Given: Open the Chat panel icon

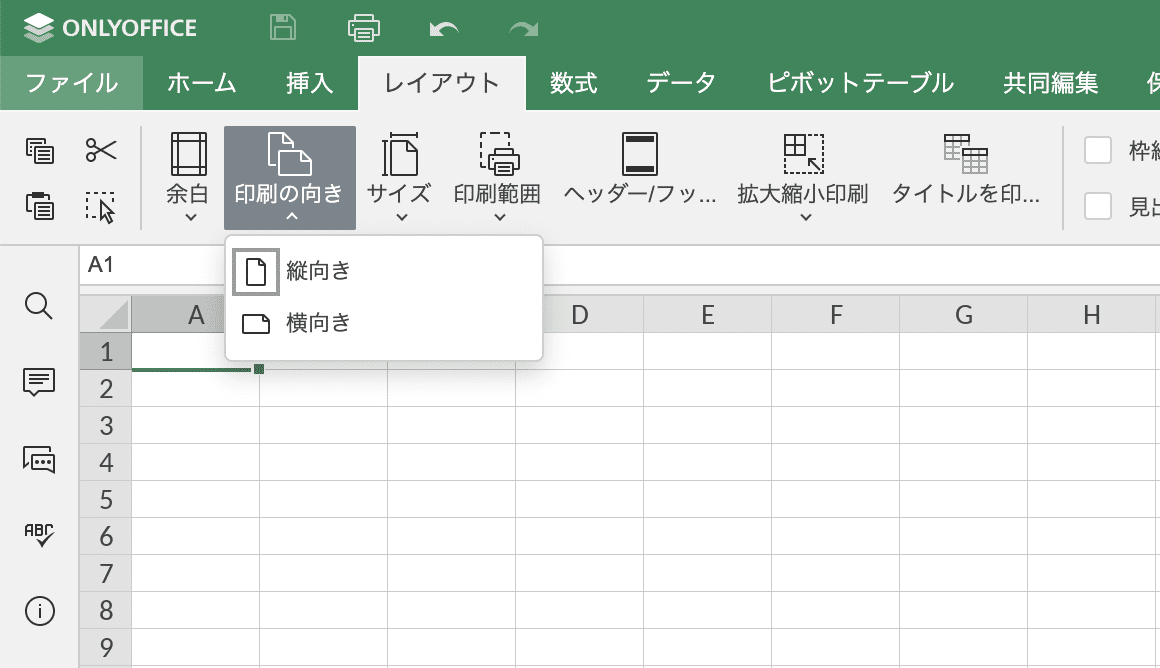Looking at the screenshot, I should [38, 460].
